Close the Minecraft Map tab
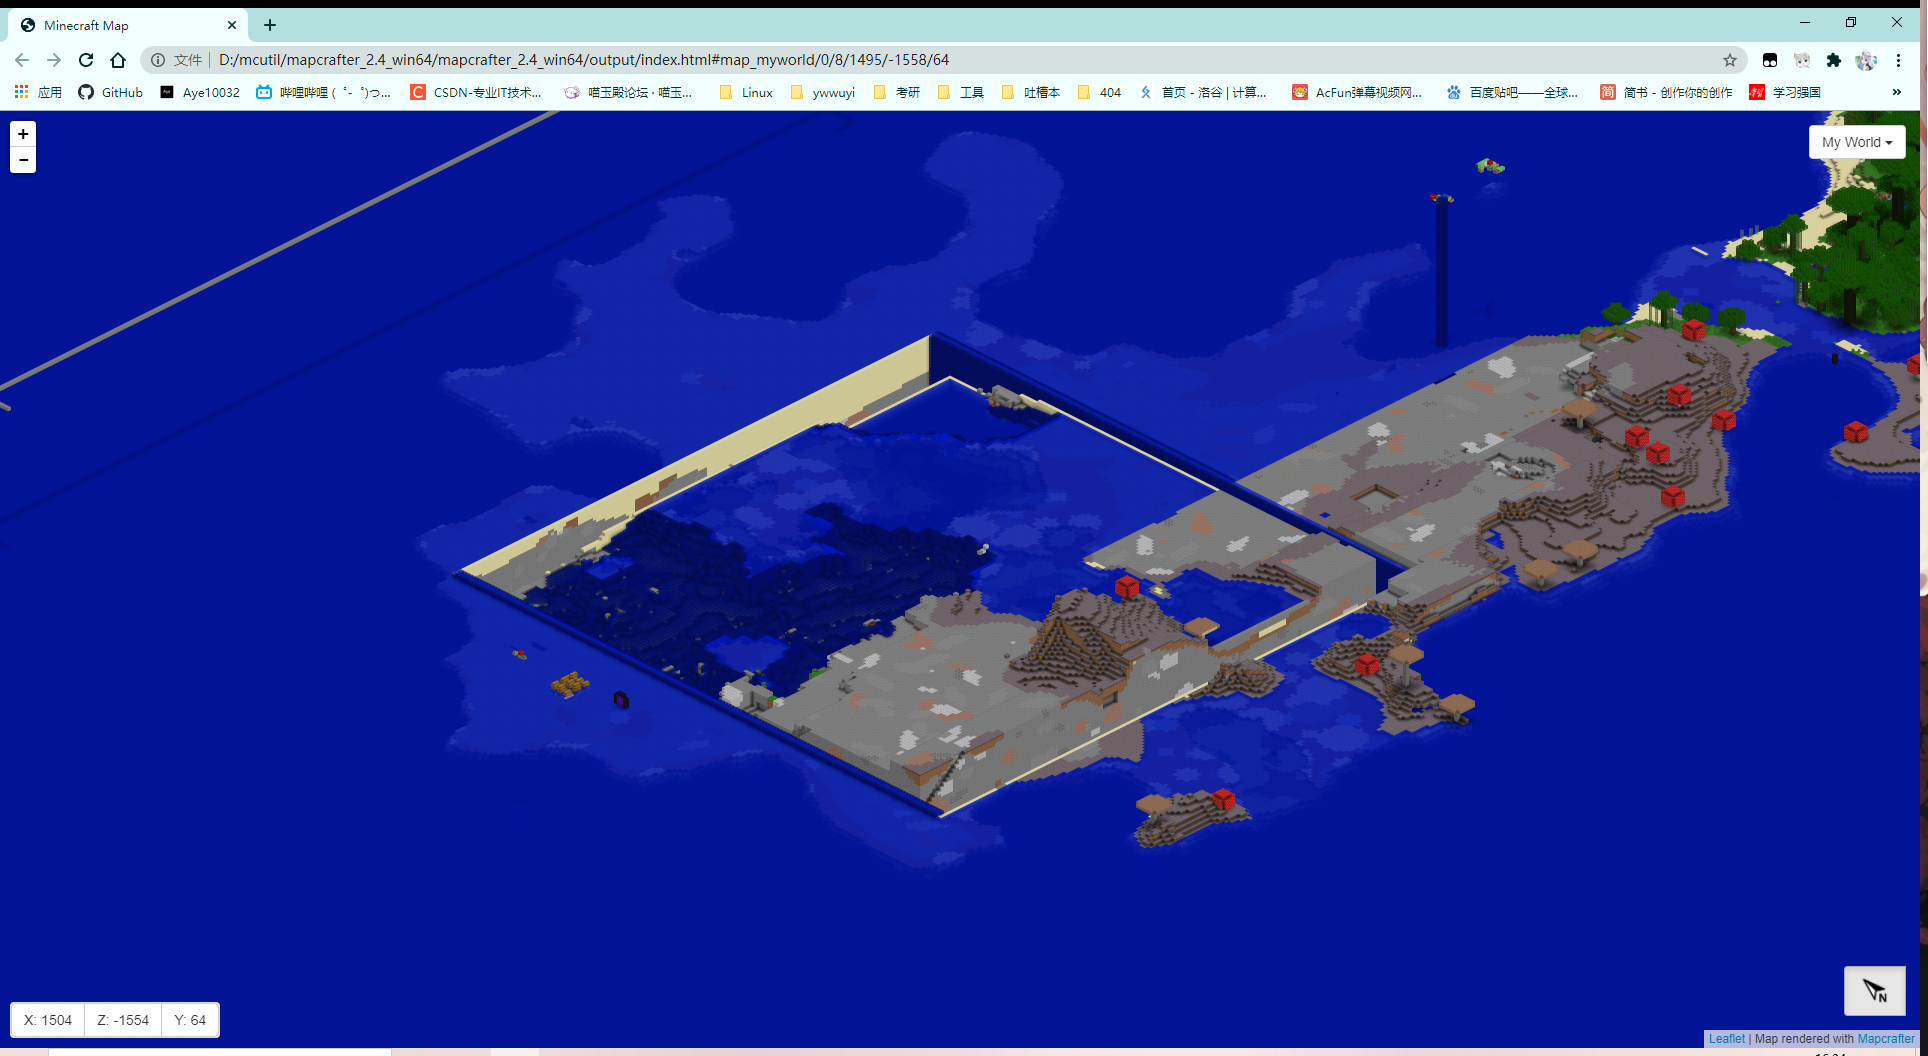 pyautogui.click(x=232, y=25)
